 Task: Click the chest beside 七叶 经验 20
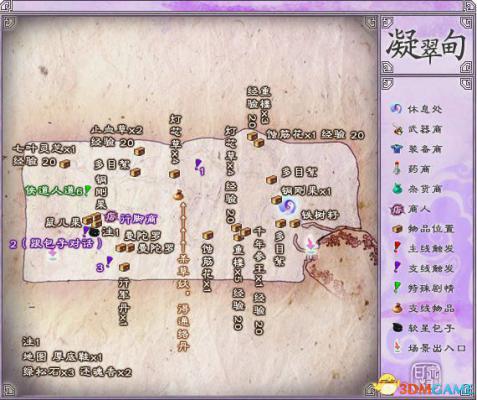pyautogui.click(x=64, y=164)
